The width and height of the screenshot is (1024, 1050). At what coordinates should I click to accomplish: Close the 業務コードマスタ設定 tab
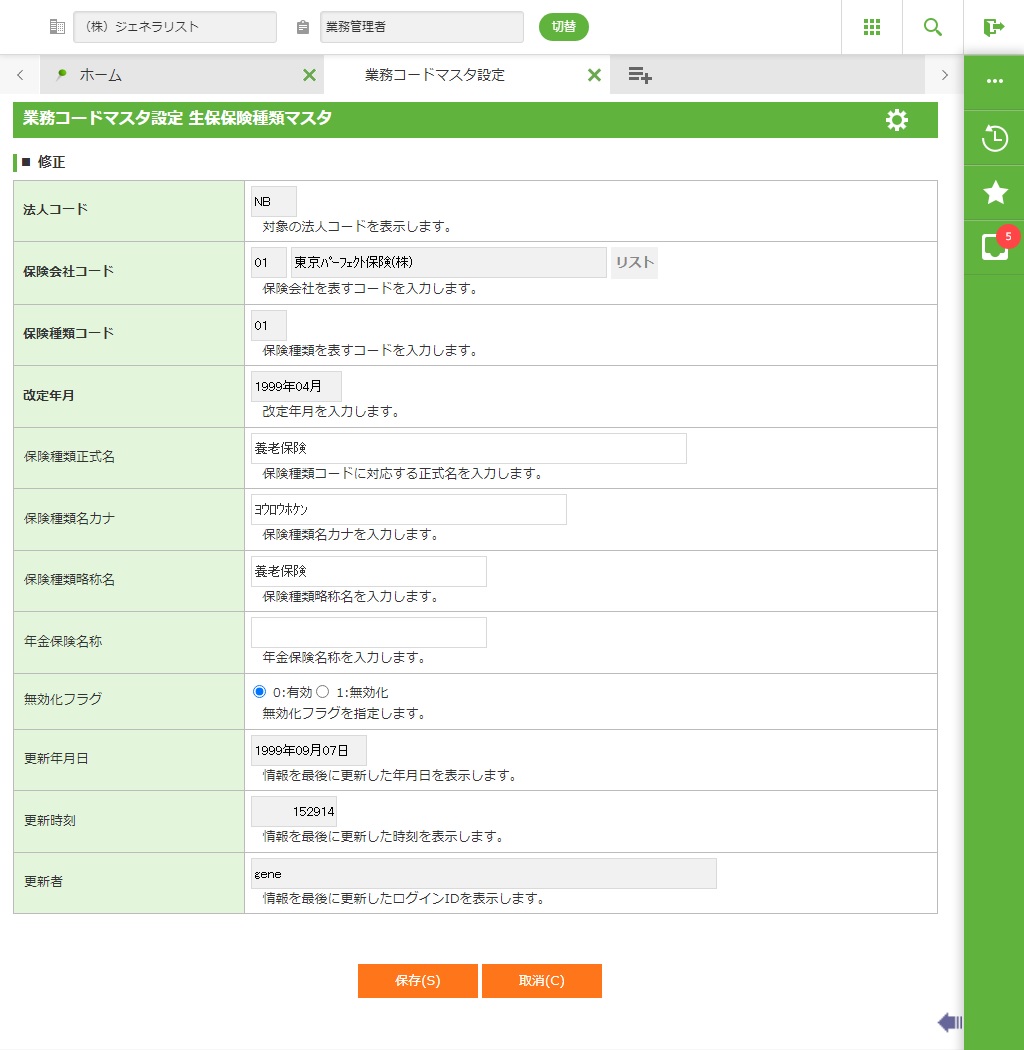594,75
